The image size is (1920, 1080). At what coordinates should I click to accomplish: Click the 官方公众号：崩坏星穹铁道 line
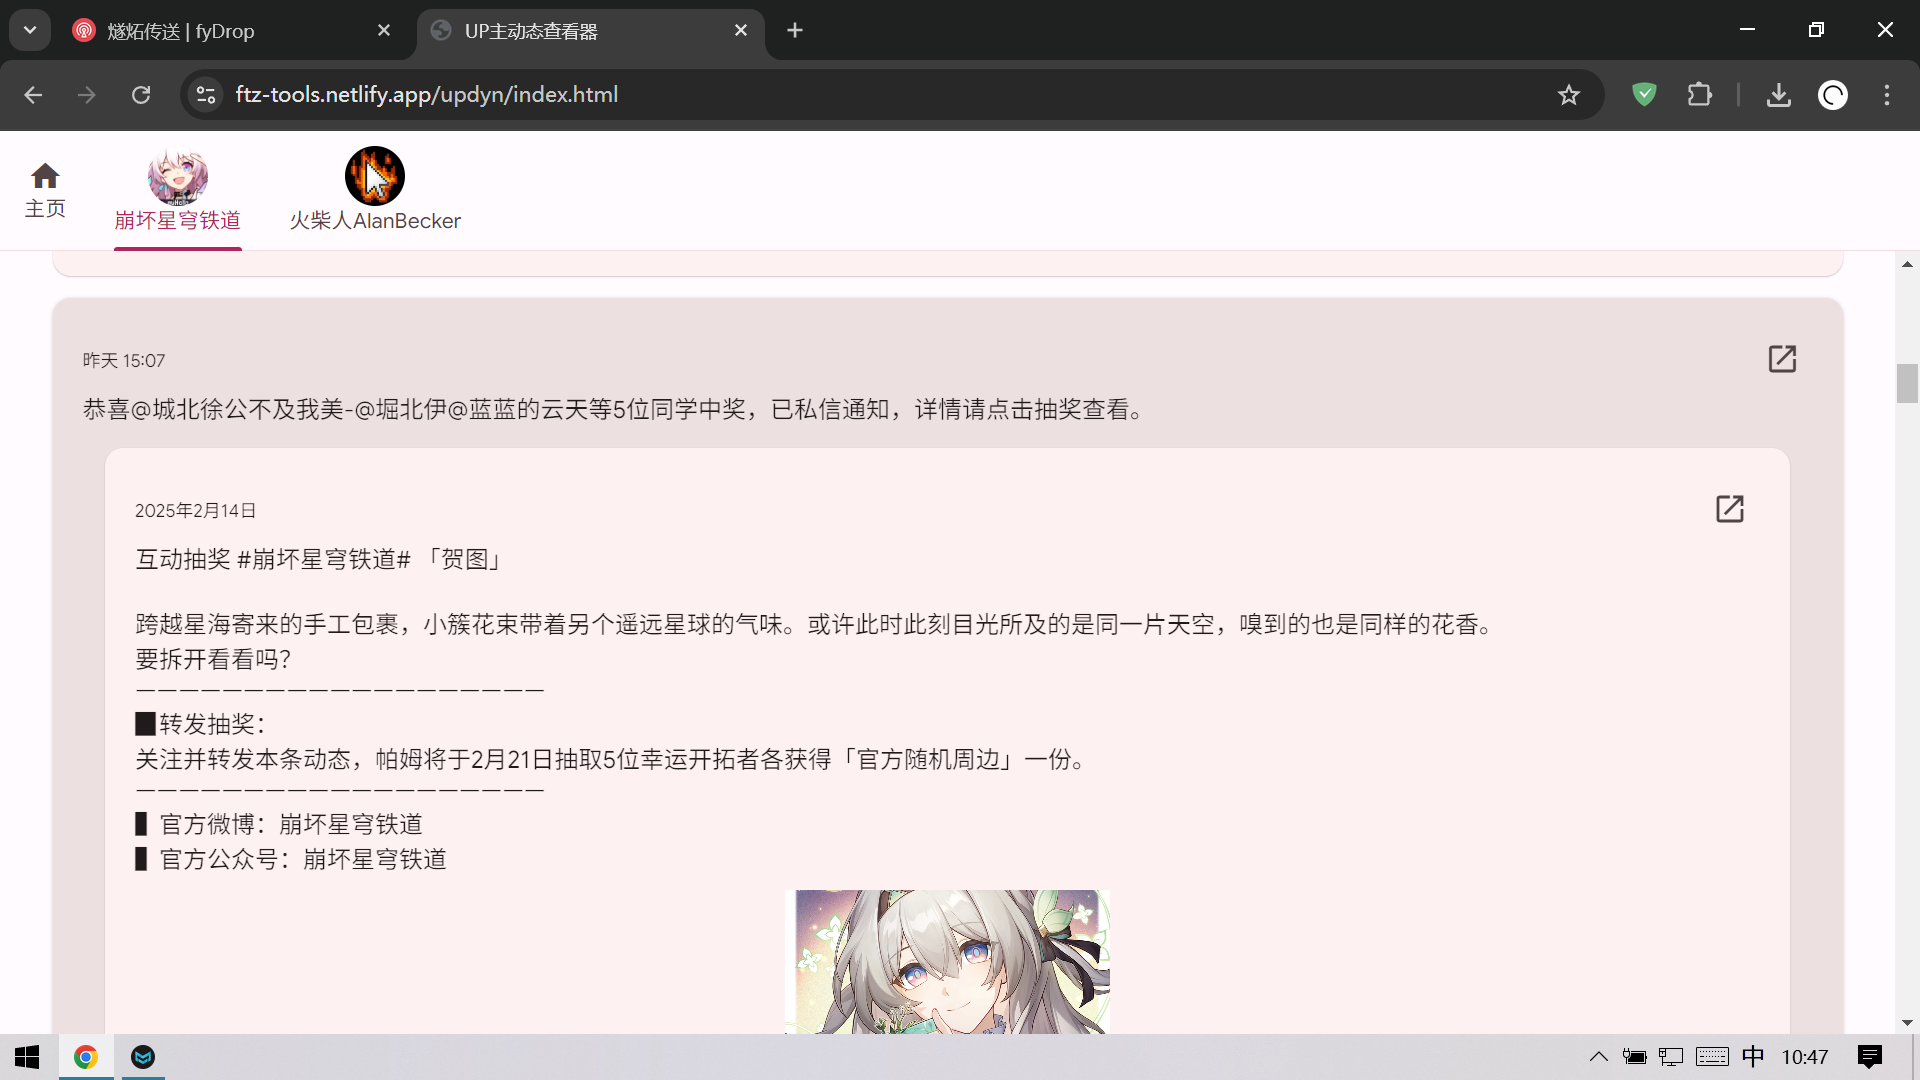(291, 860)
